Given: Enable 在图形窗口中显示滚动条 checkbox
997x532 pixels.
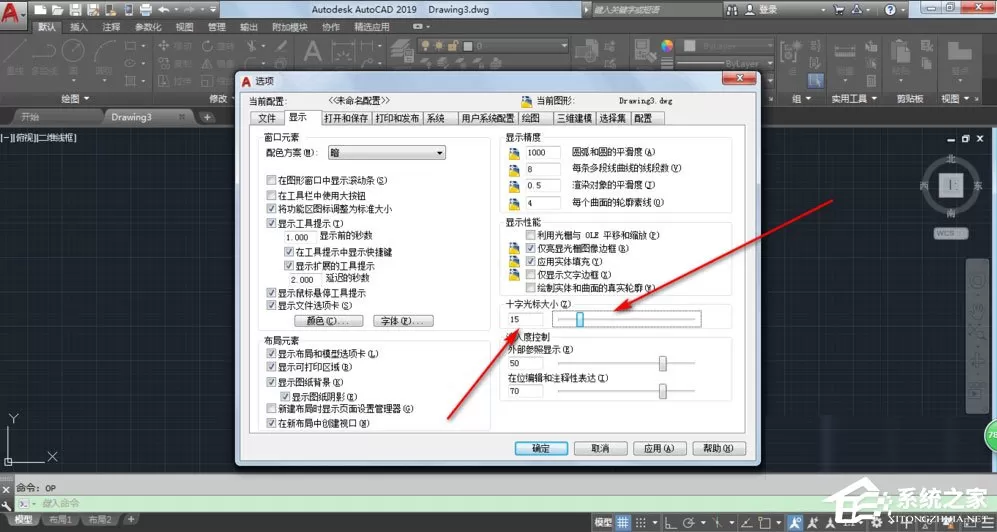Looking at the screenshot, I should pos(272,181).
